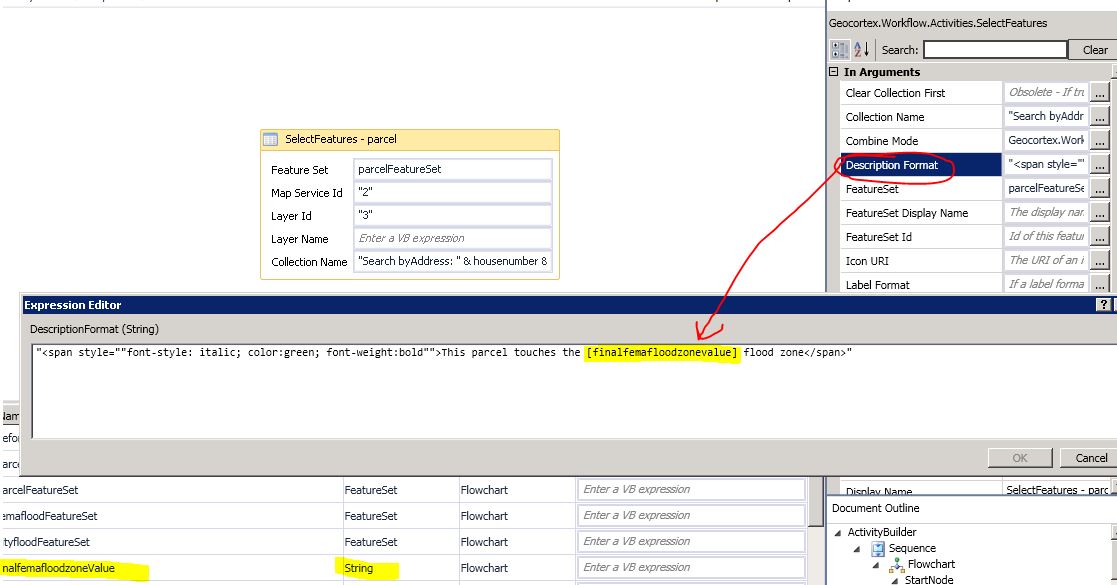Select StartNode in Document Outline

click(x=929, y=580)
